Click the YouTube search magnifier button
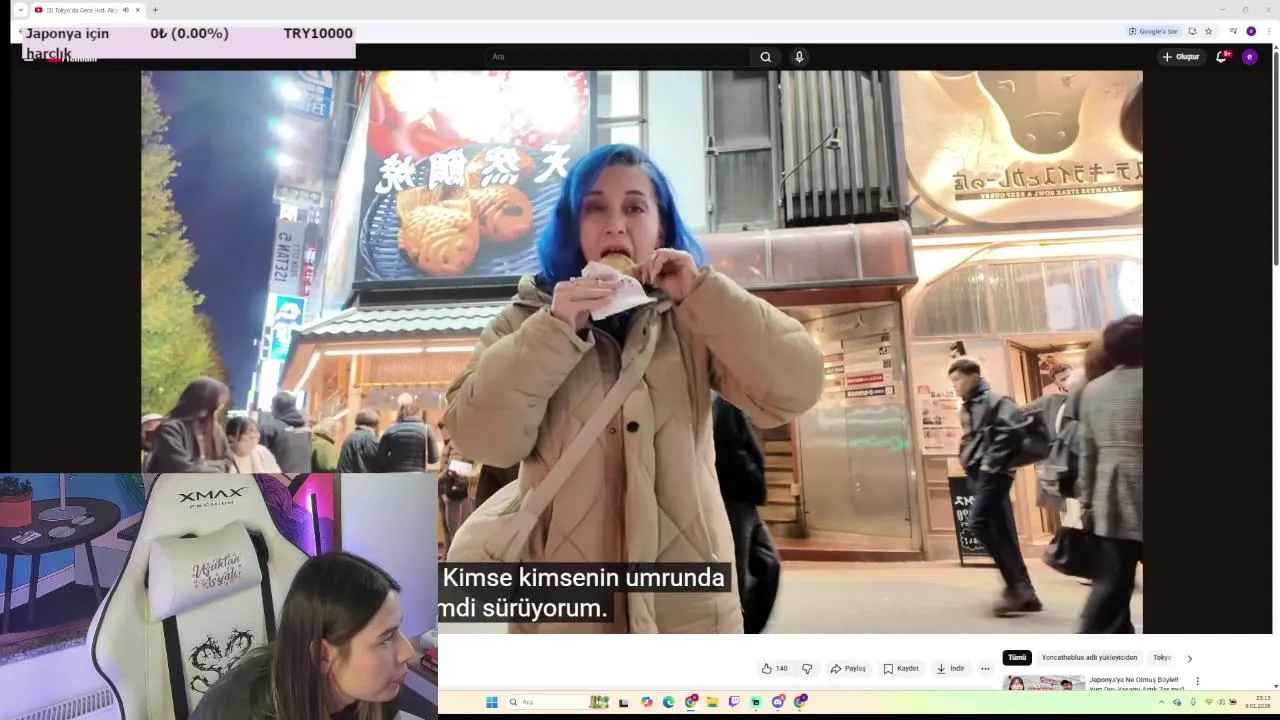Viewport: 1280px width, 720px height. point(765,57)
